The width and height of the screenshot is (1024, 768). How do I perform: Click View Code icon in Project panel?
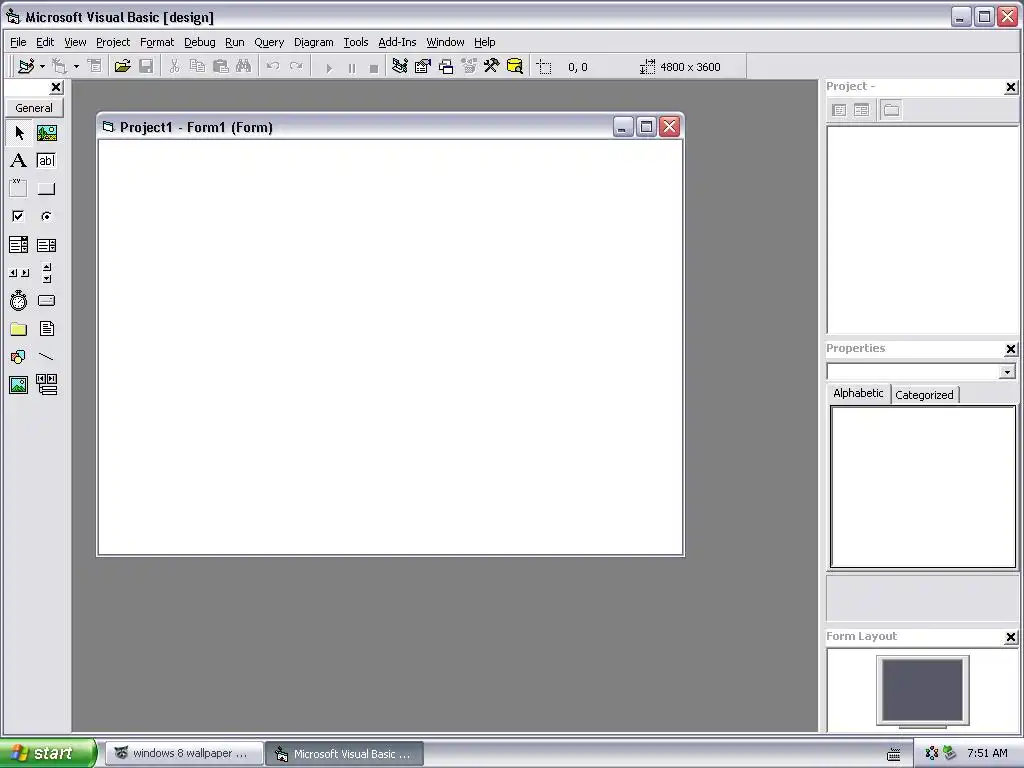tap(839, 110)
